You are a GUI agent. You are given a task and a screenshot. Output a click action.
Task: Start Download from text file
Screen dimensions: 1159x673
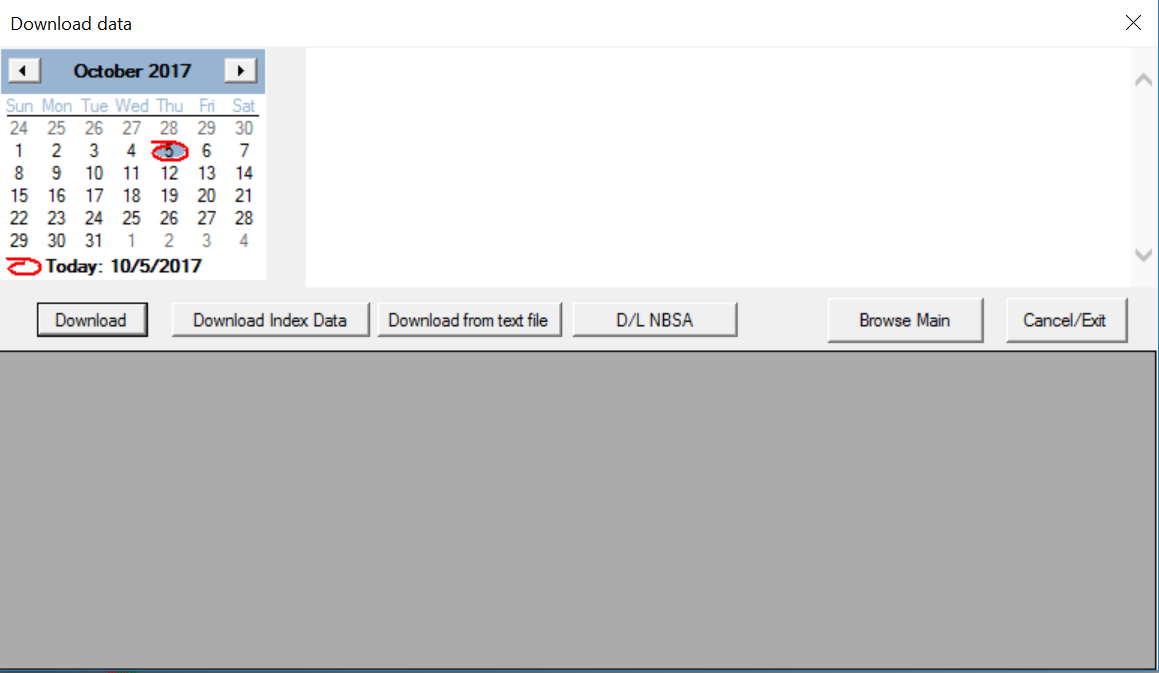pyautogui.click(x=468, y=320)
